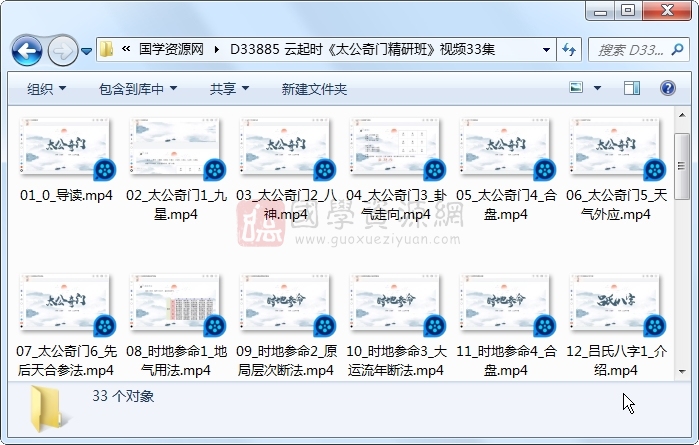Select video thumbnail 01_0_导读.mp4
699x445 pixels.
click(66, 147)
